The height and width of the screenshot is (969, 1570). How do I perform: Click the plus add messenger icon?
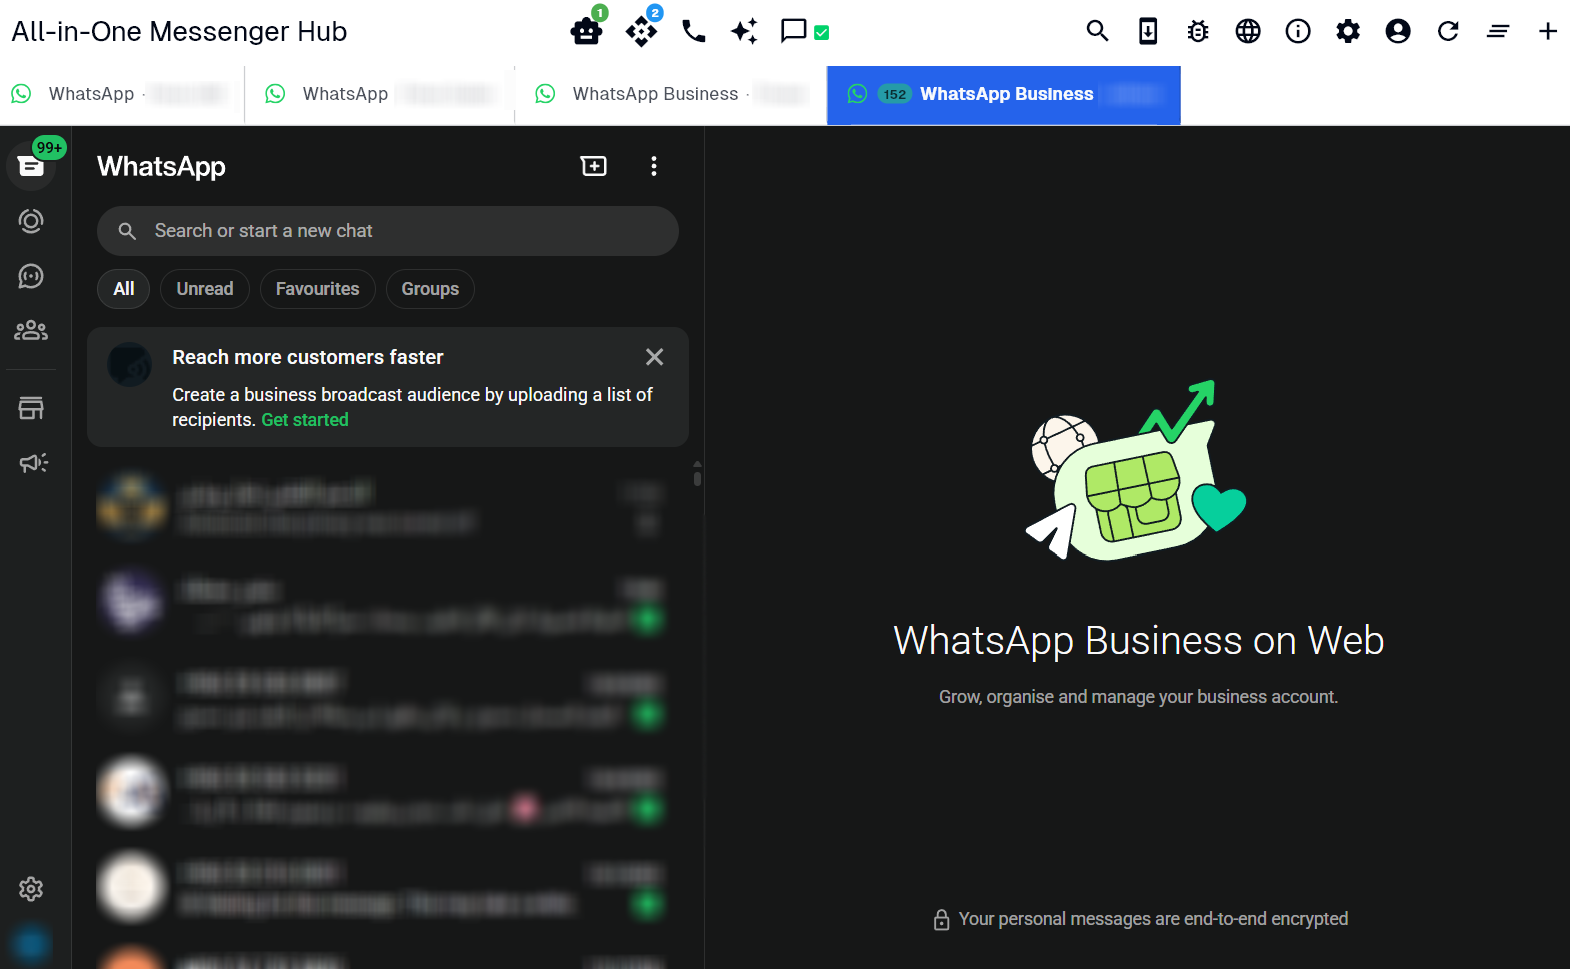point(1547,31)
